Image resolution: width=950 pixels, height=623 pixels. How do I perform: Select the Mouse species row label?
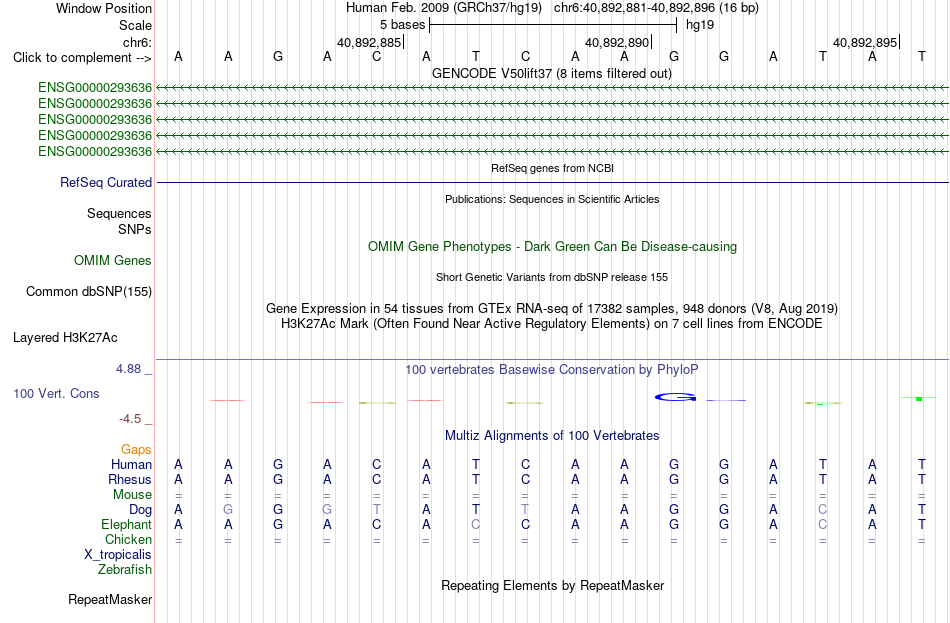132,495
